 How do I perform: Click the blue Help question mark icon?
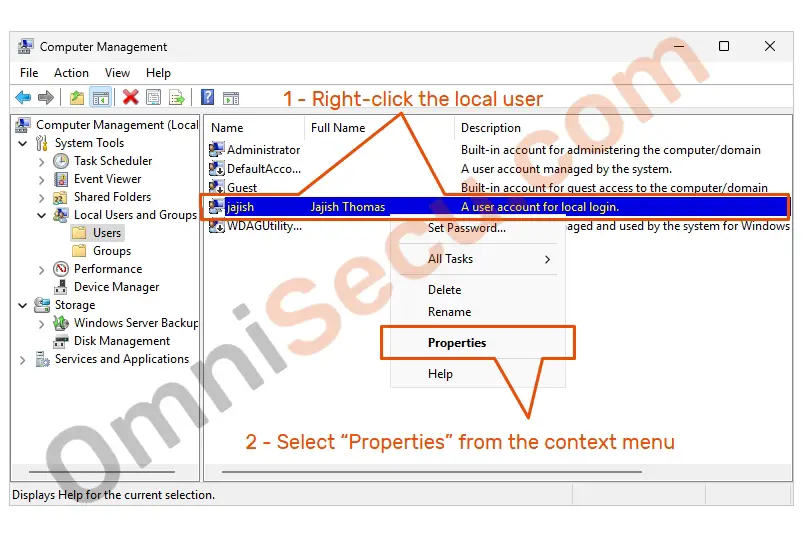pos(207,97)
